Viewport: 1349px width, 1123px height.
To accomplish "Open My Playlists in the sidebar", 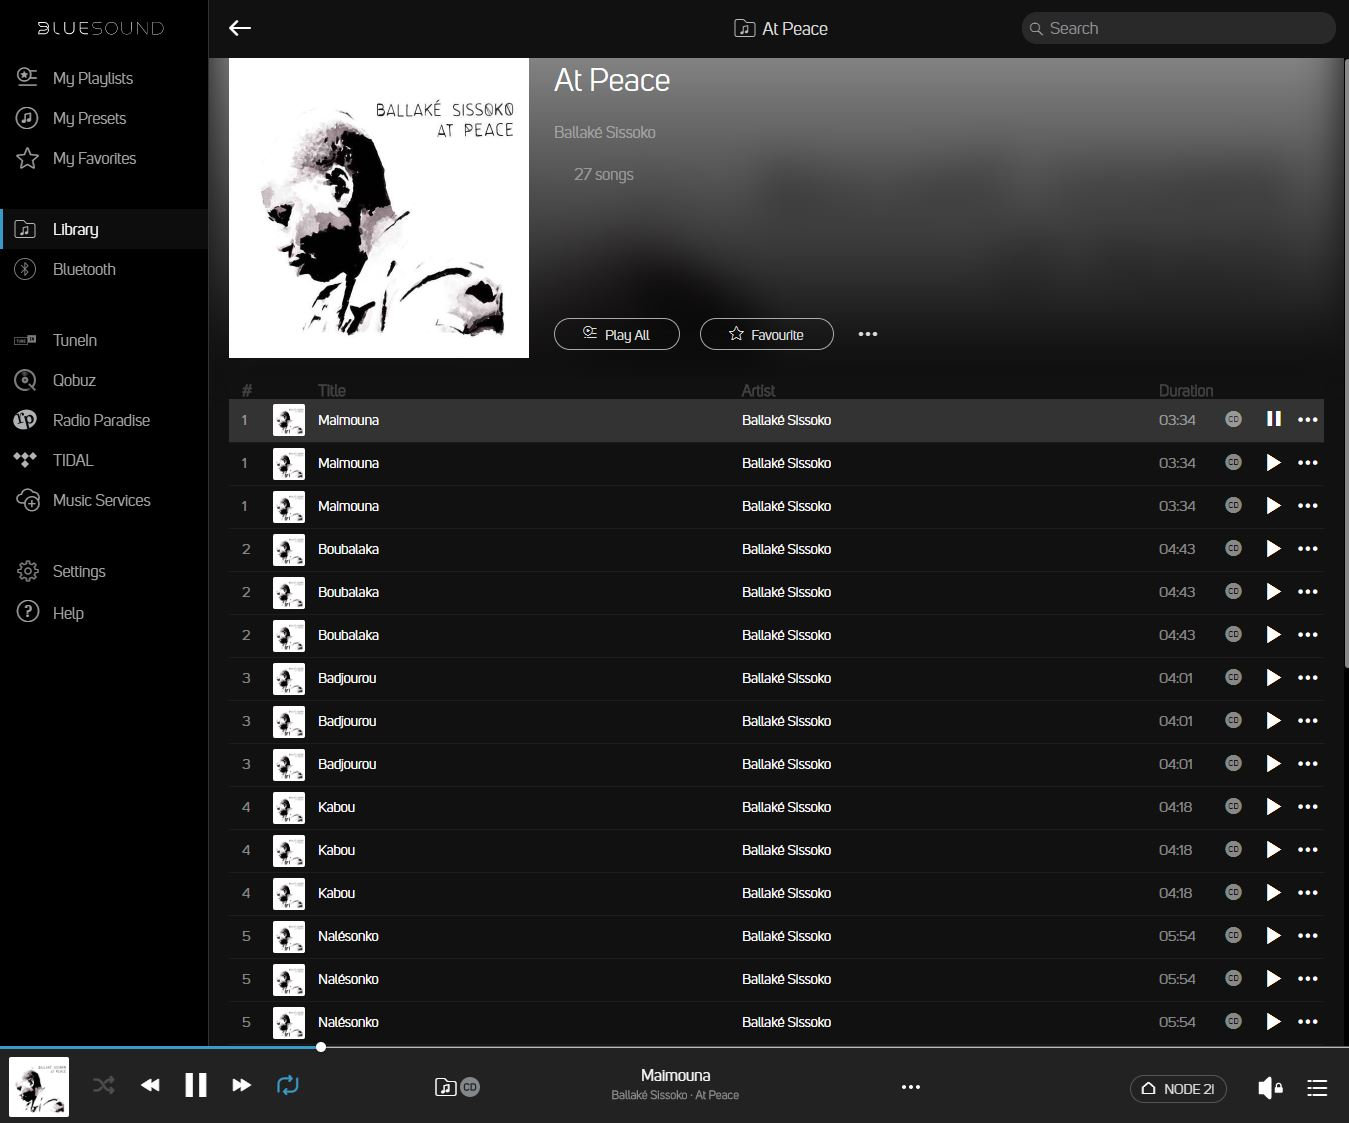I will click(92, 78).
